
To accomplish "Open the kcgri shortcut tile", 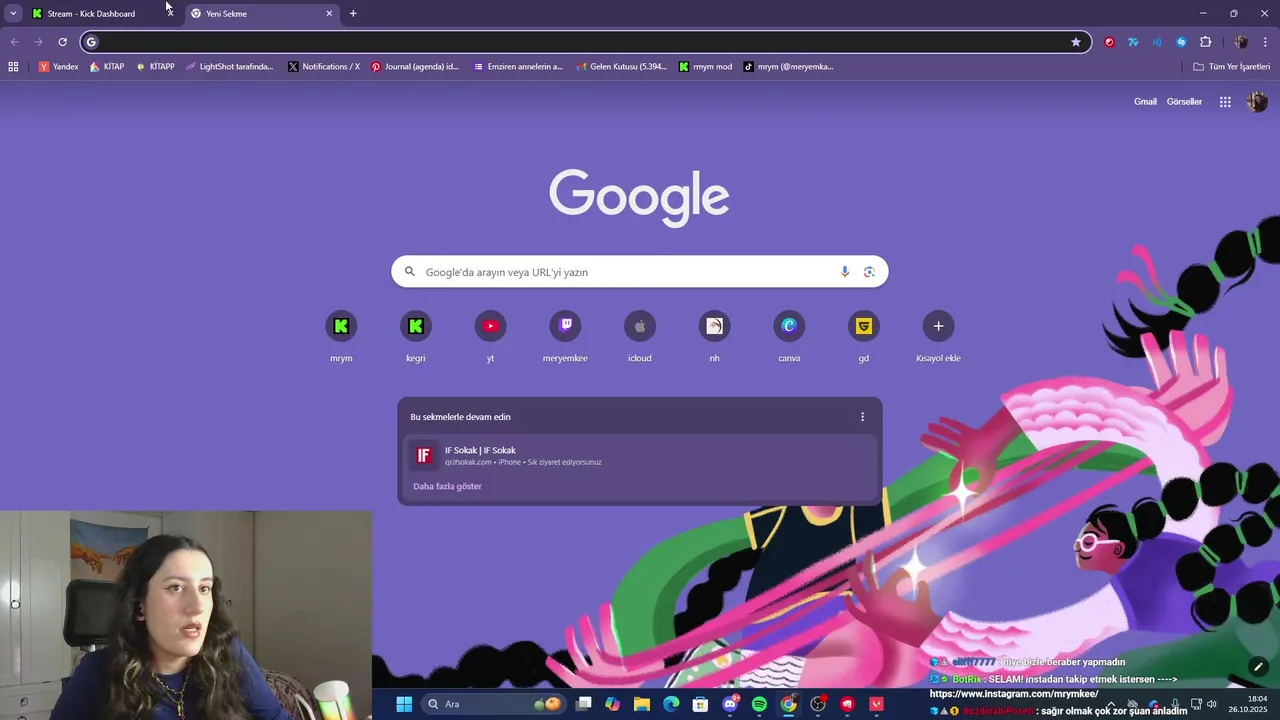I will (416, 326).
